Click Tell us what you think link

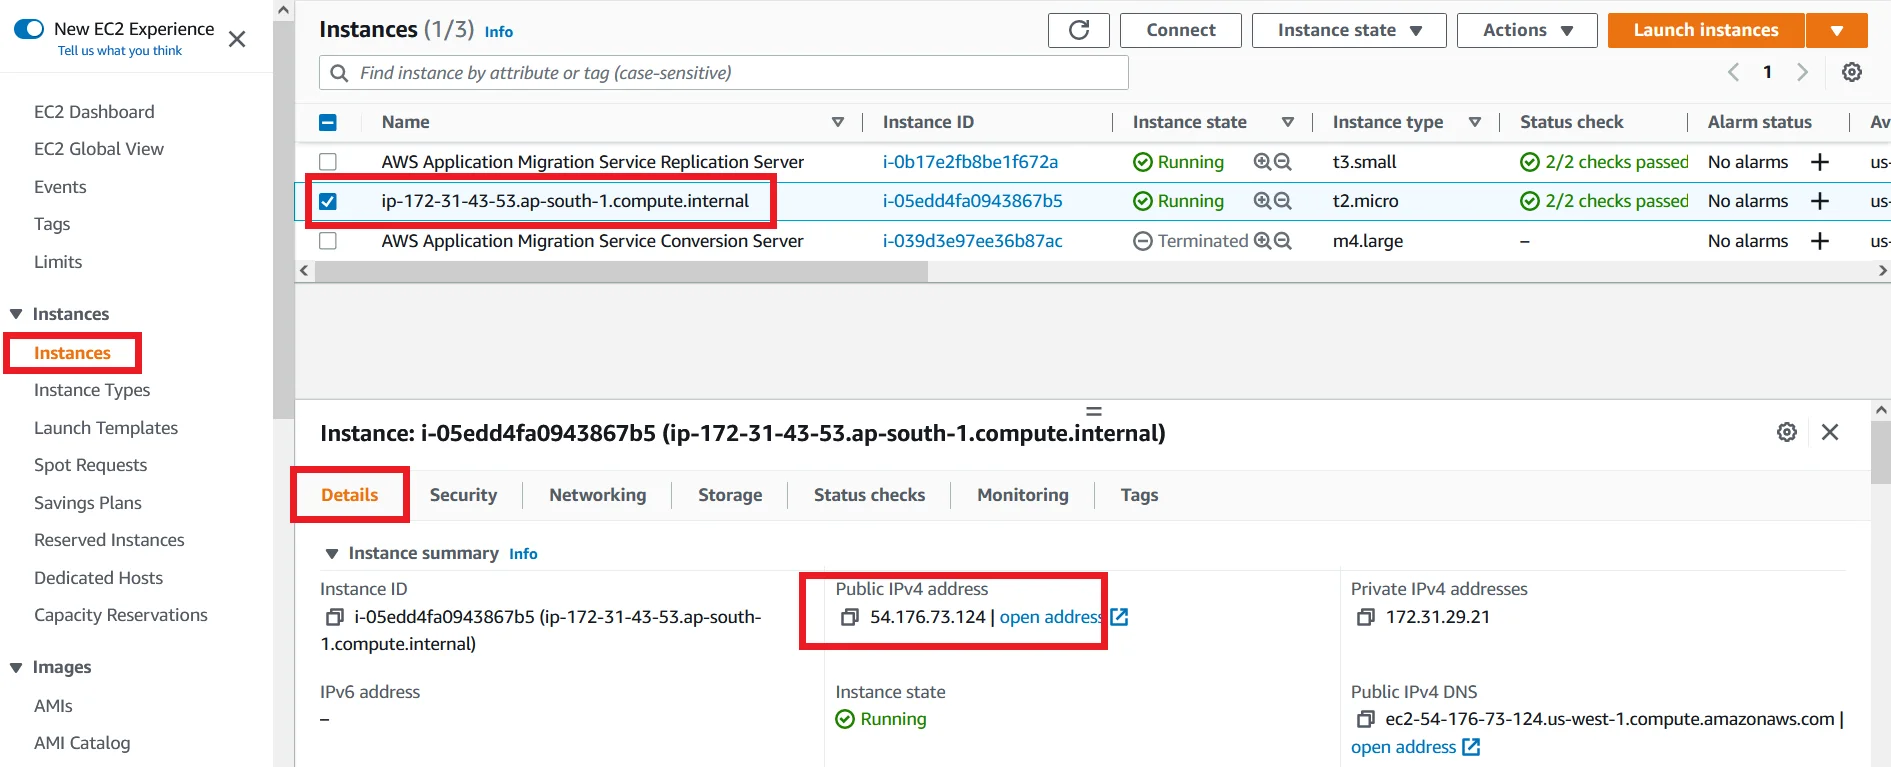[120, 51]
